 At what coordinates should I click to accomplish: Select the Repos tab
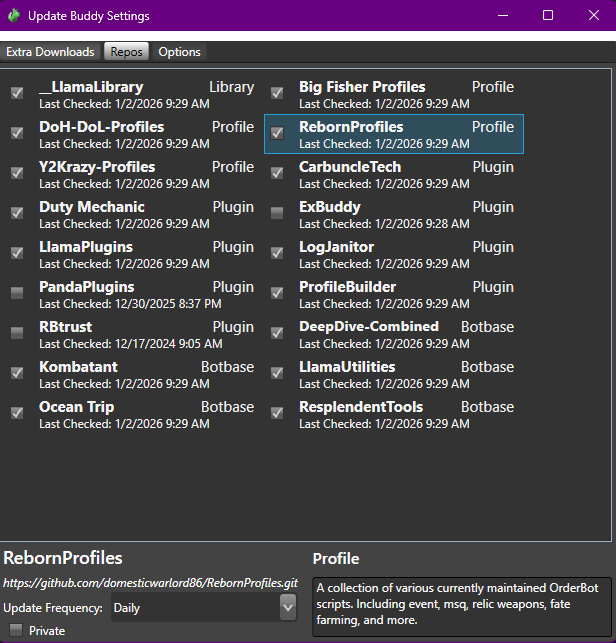(126, 52)
